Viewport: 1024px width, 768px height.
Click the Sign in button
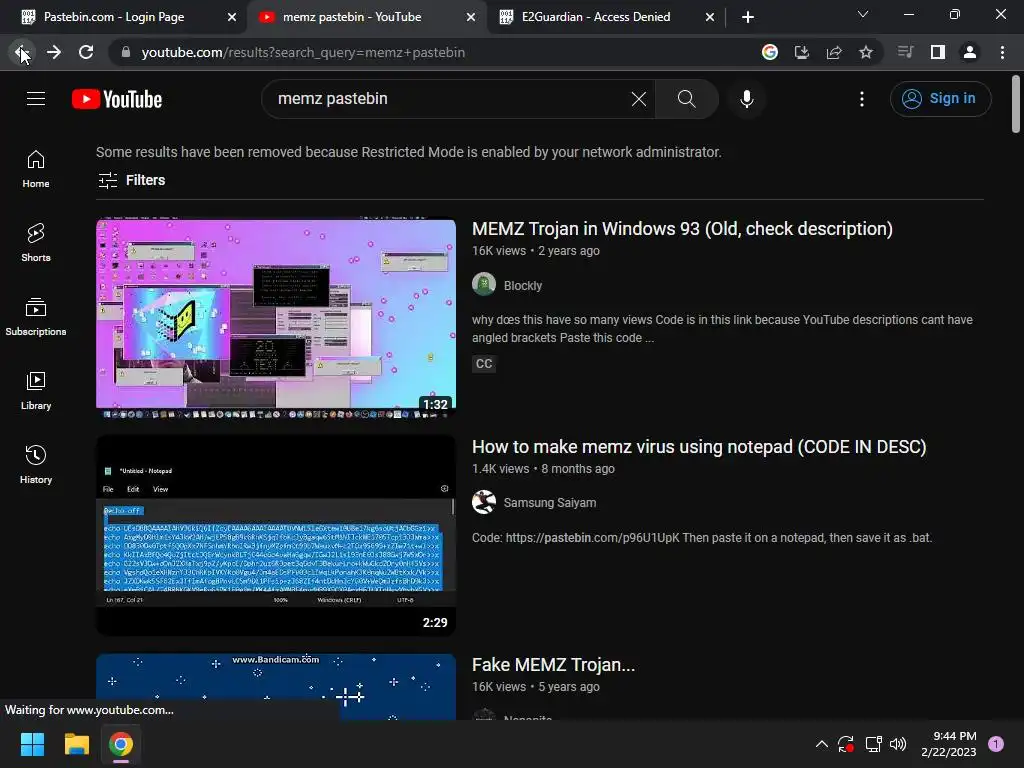pos(940,99)
